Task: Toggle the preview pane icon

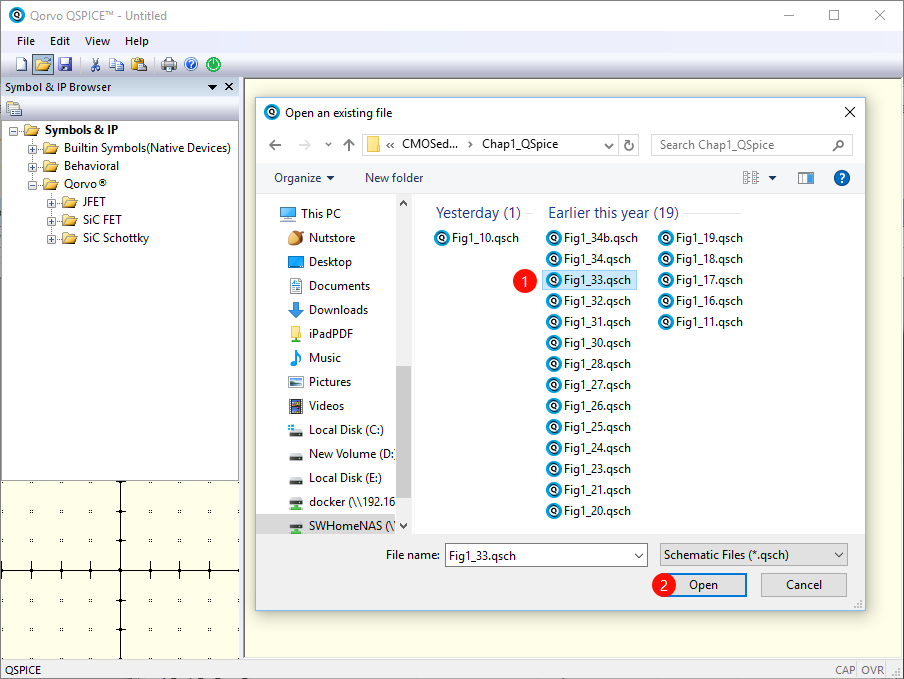Action: pos(805,179)
